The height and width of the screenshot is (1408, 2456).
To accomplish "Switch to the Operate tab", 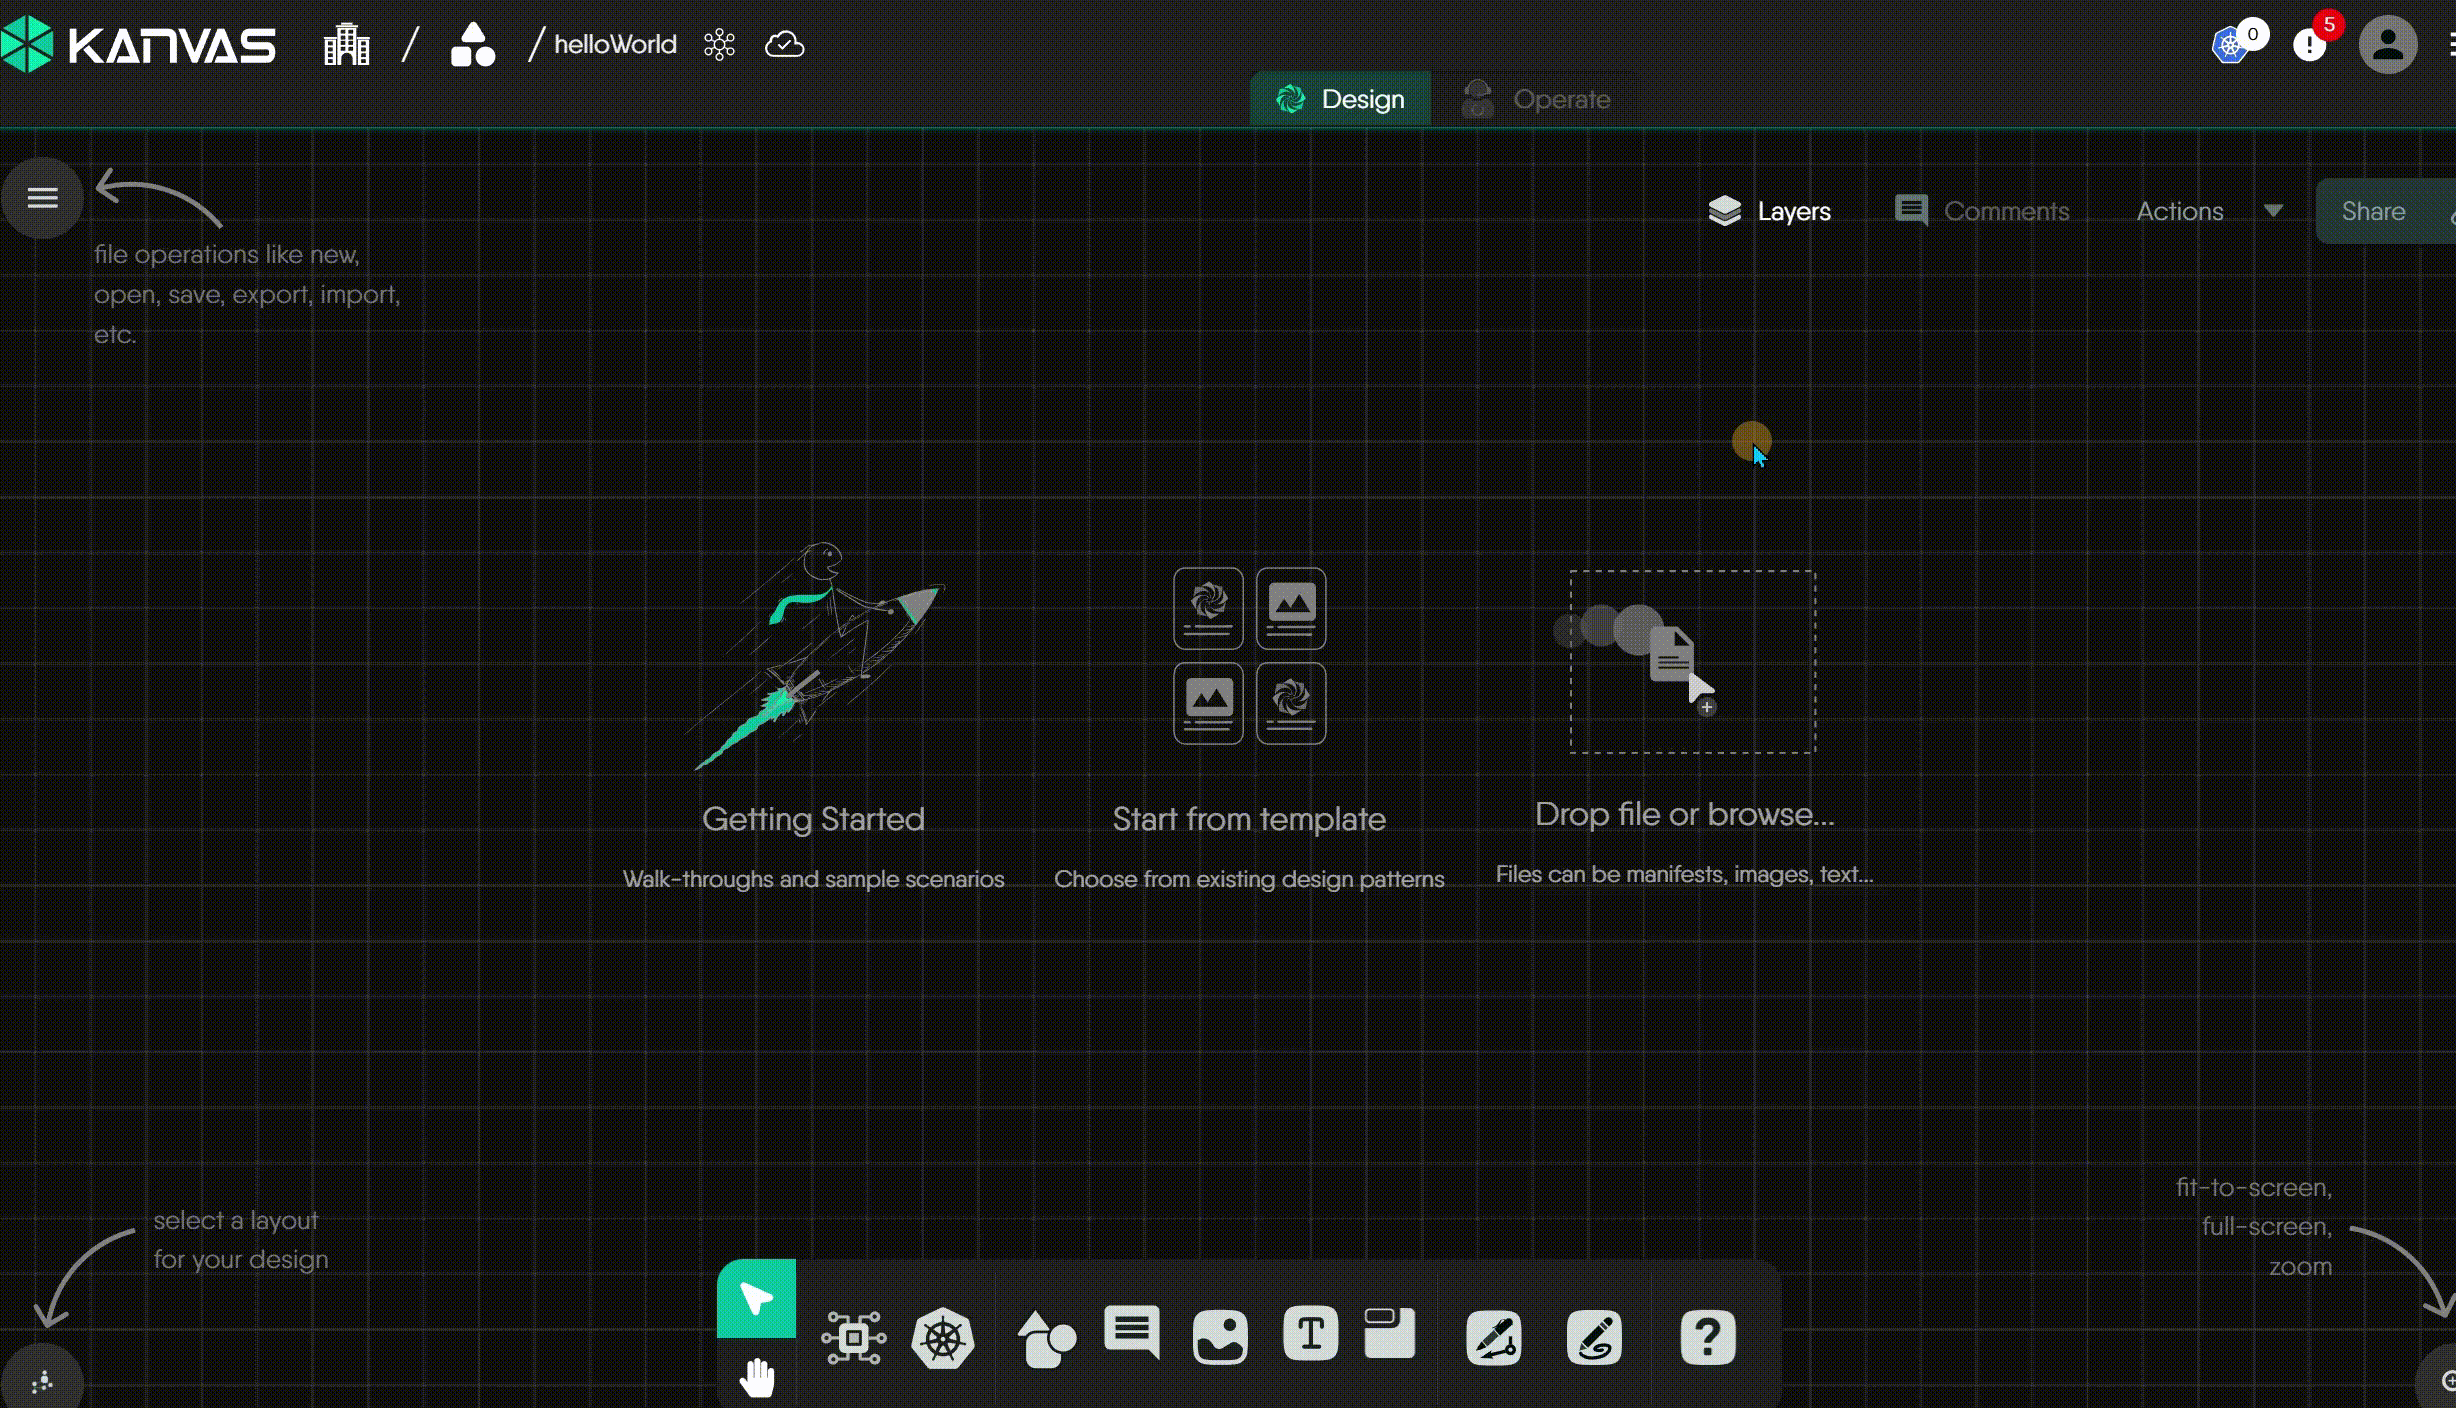I will [x=1537, y=98].
